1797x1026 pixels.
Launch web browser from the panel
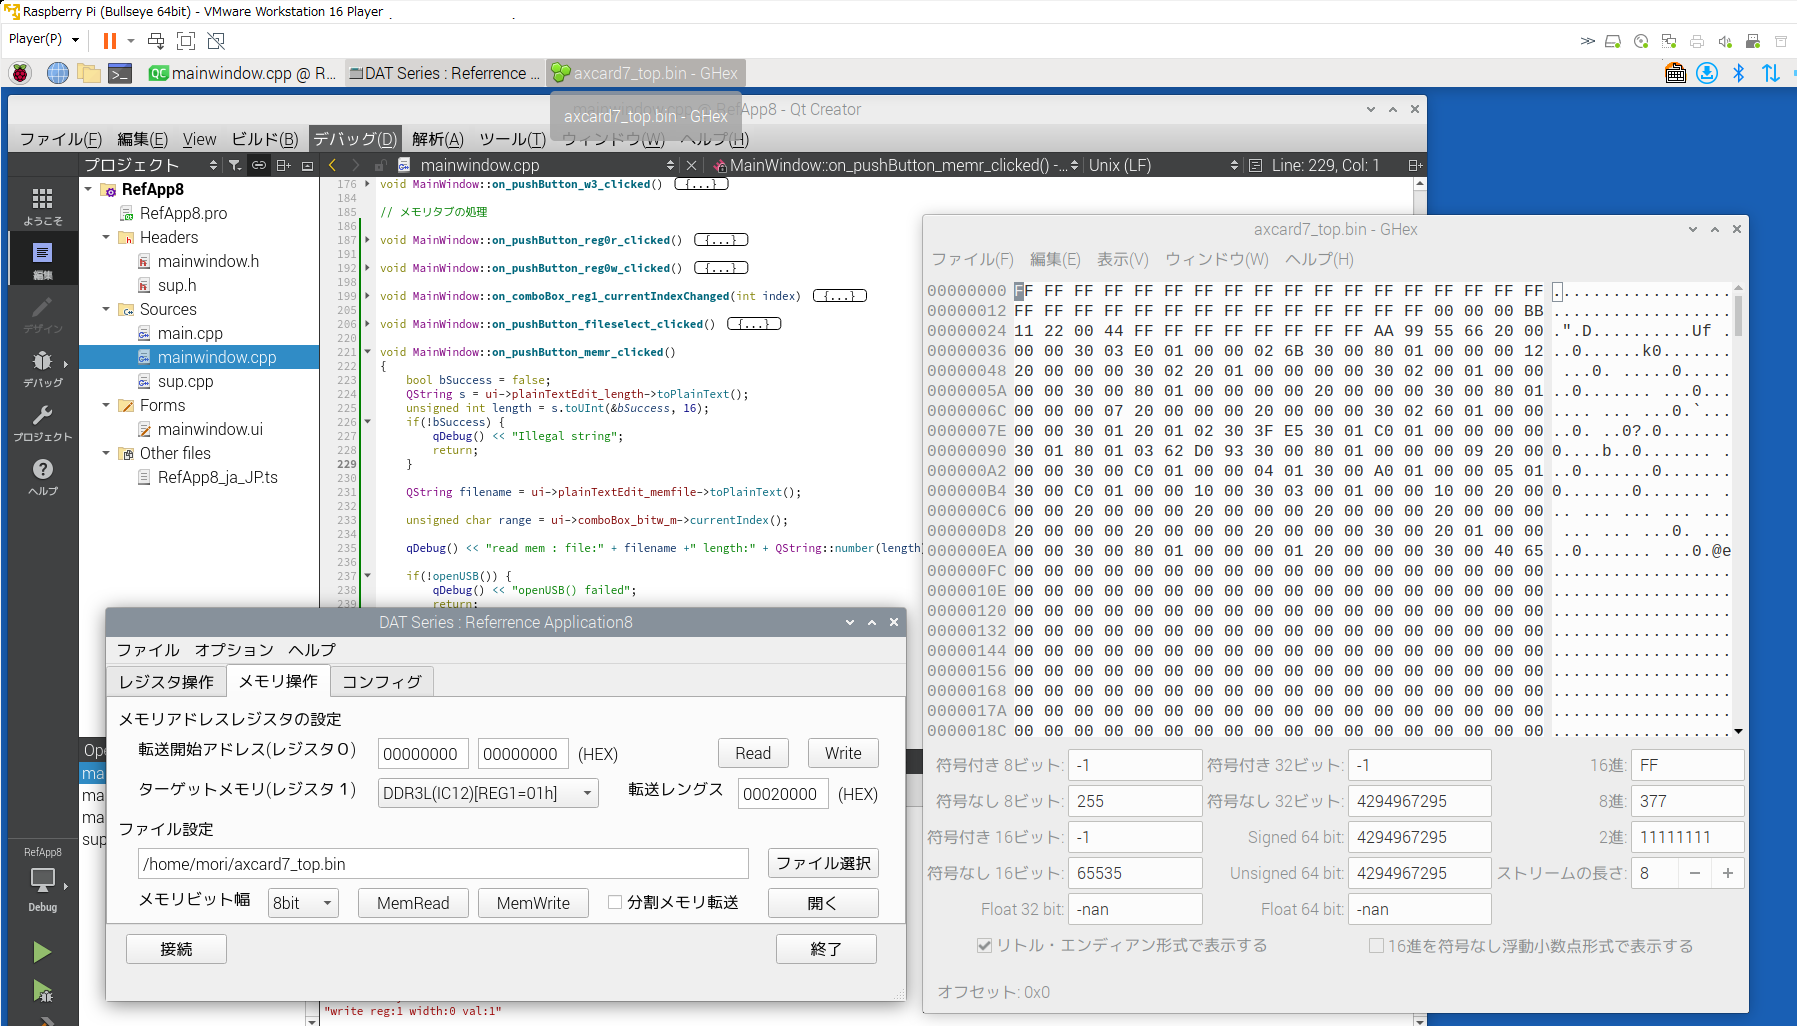(58, 73)
